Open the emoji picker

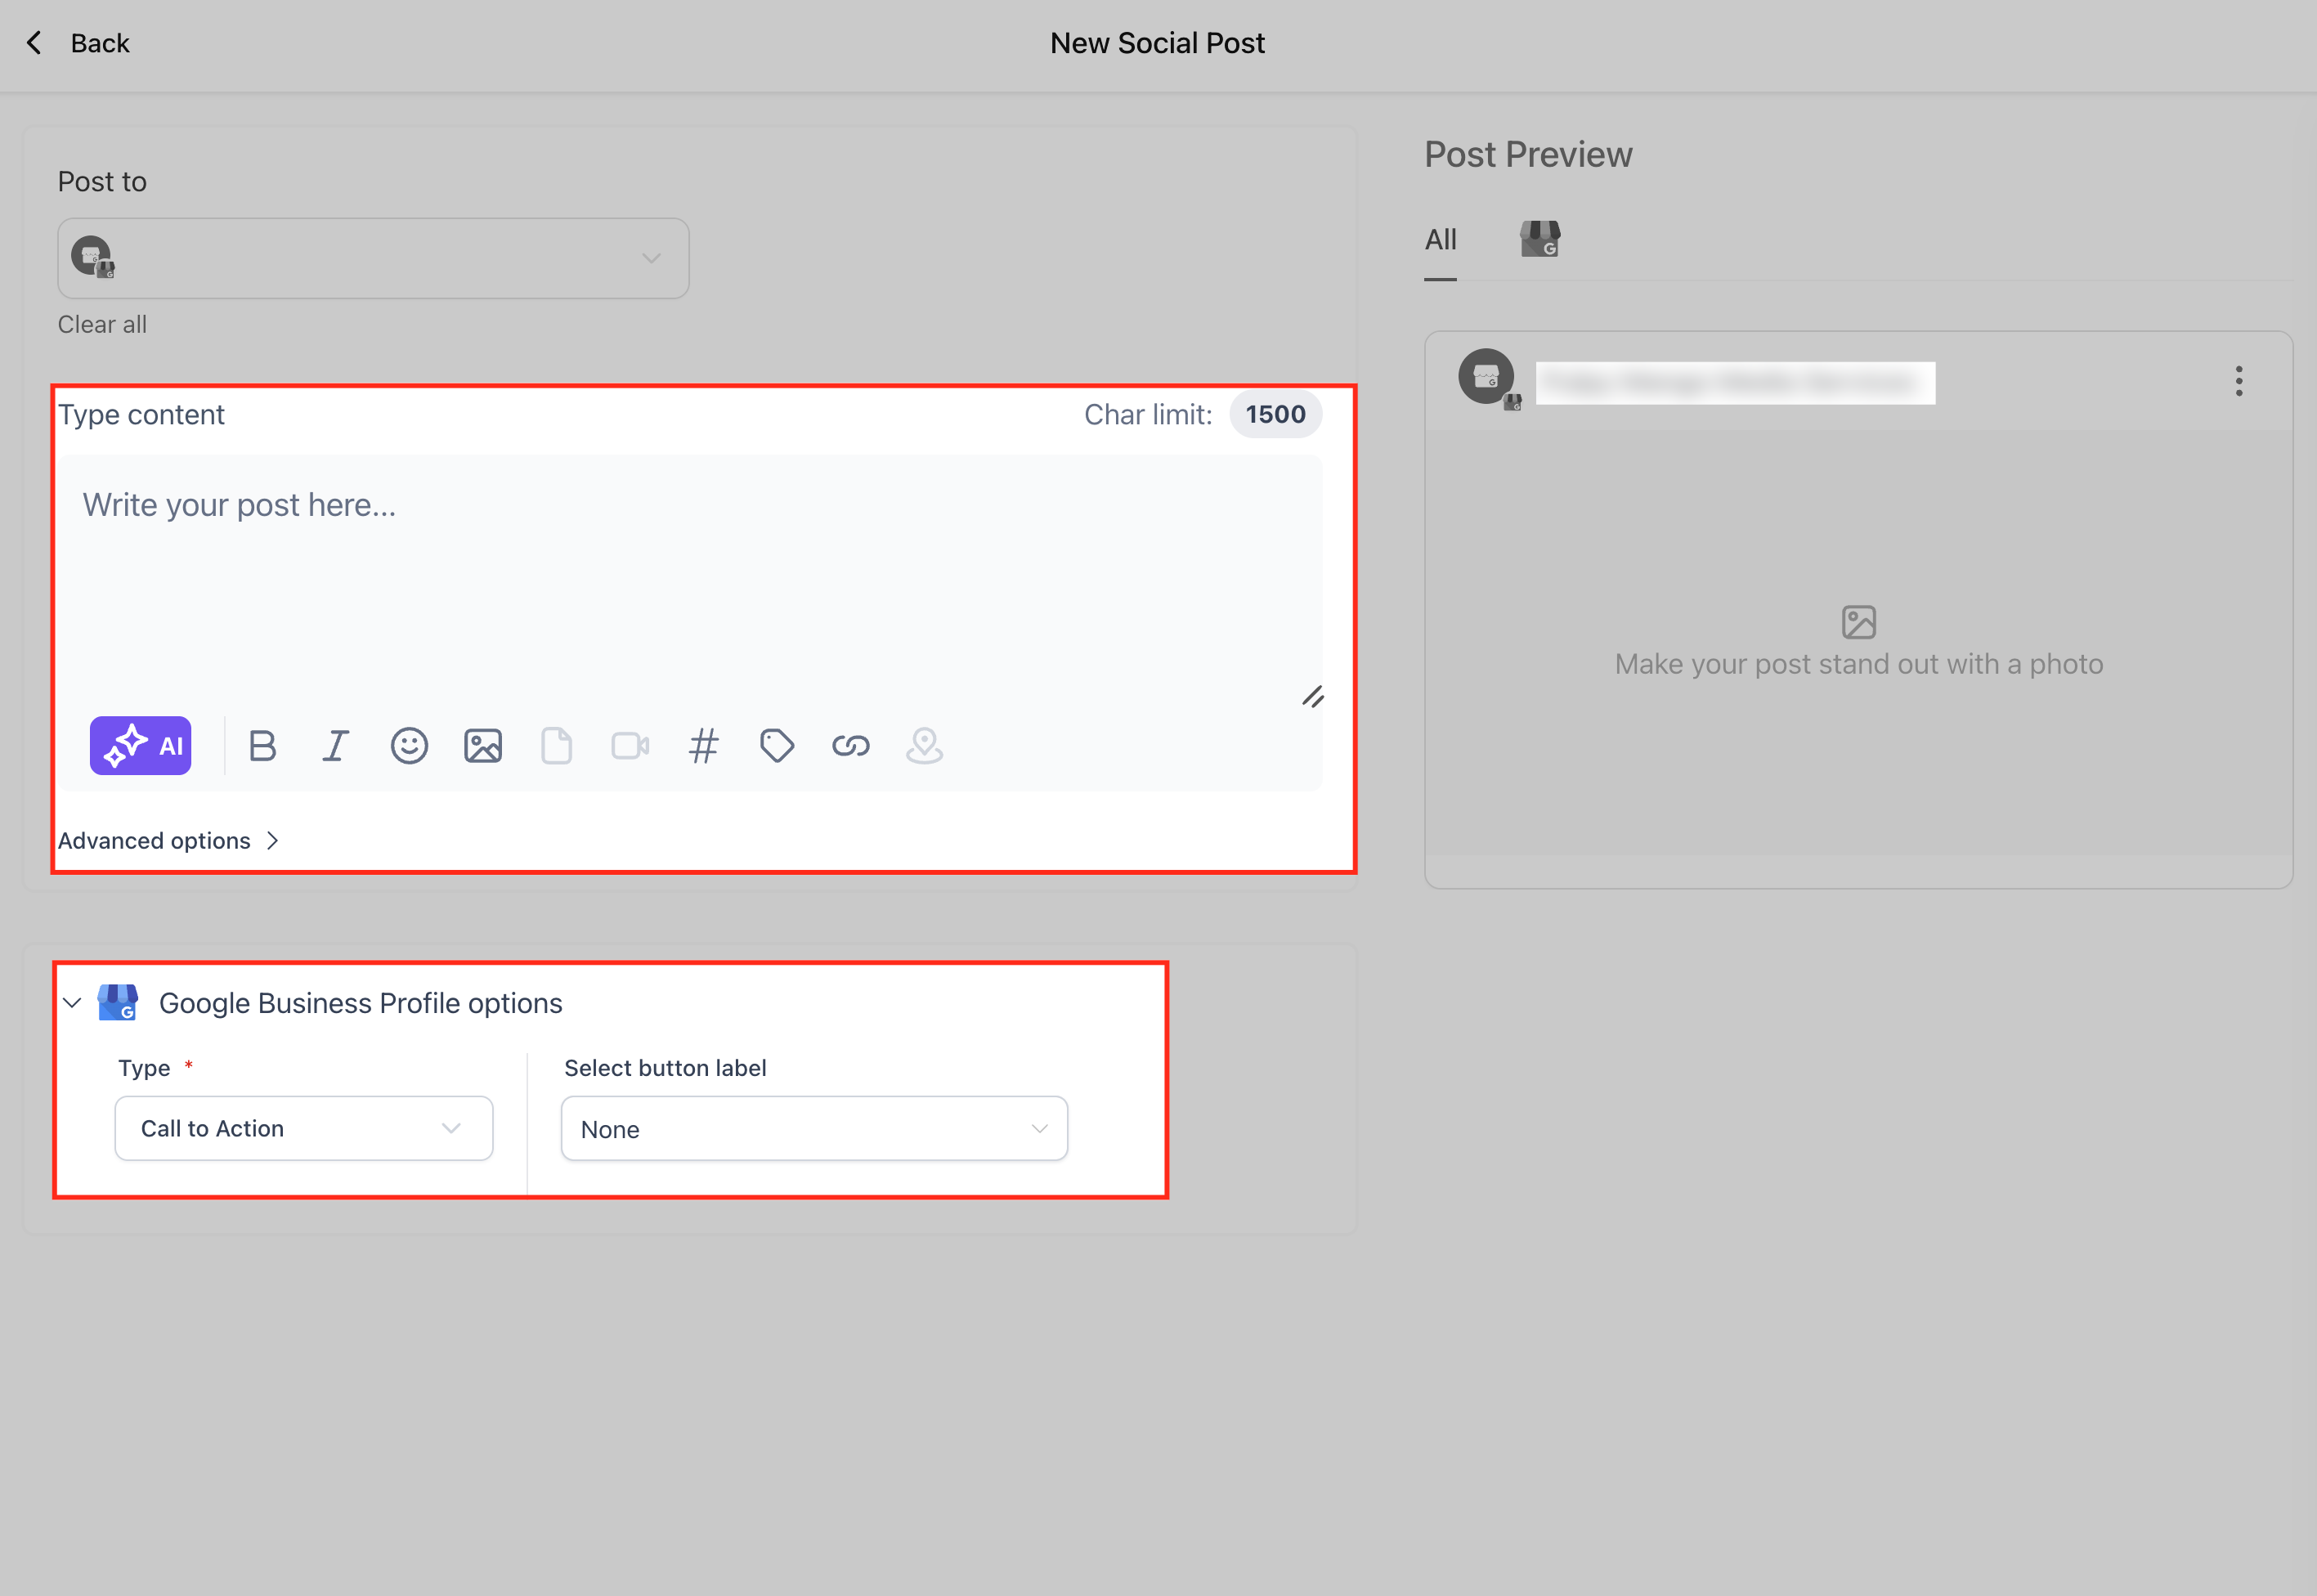(x=409, y=746)
